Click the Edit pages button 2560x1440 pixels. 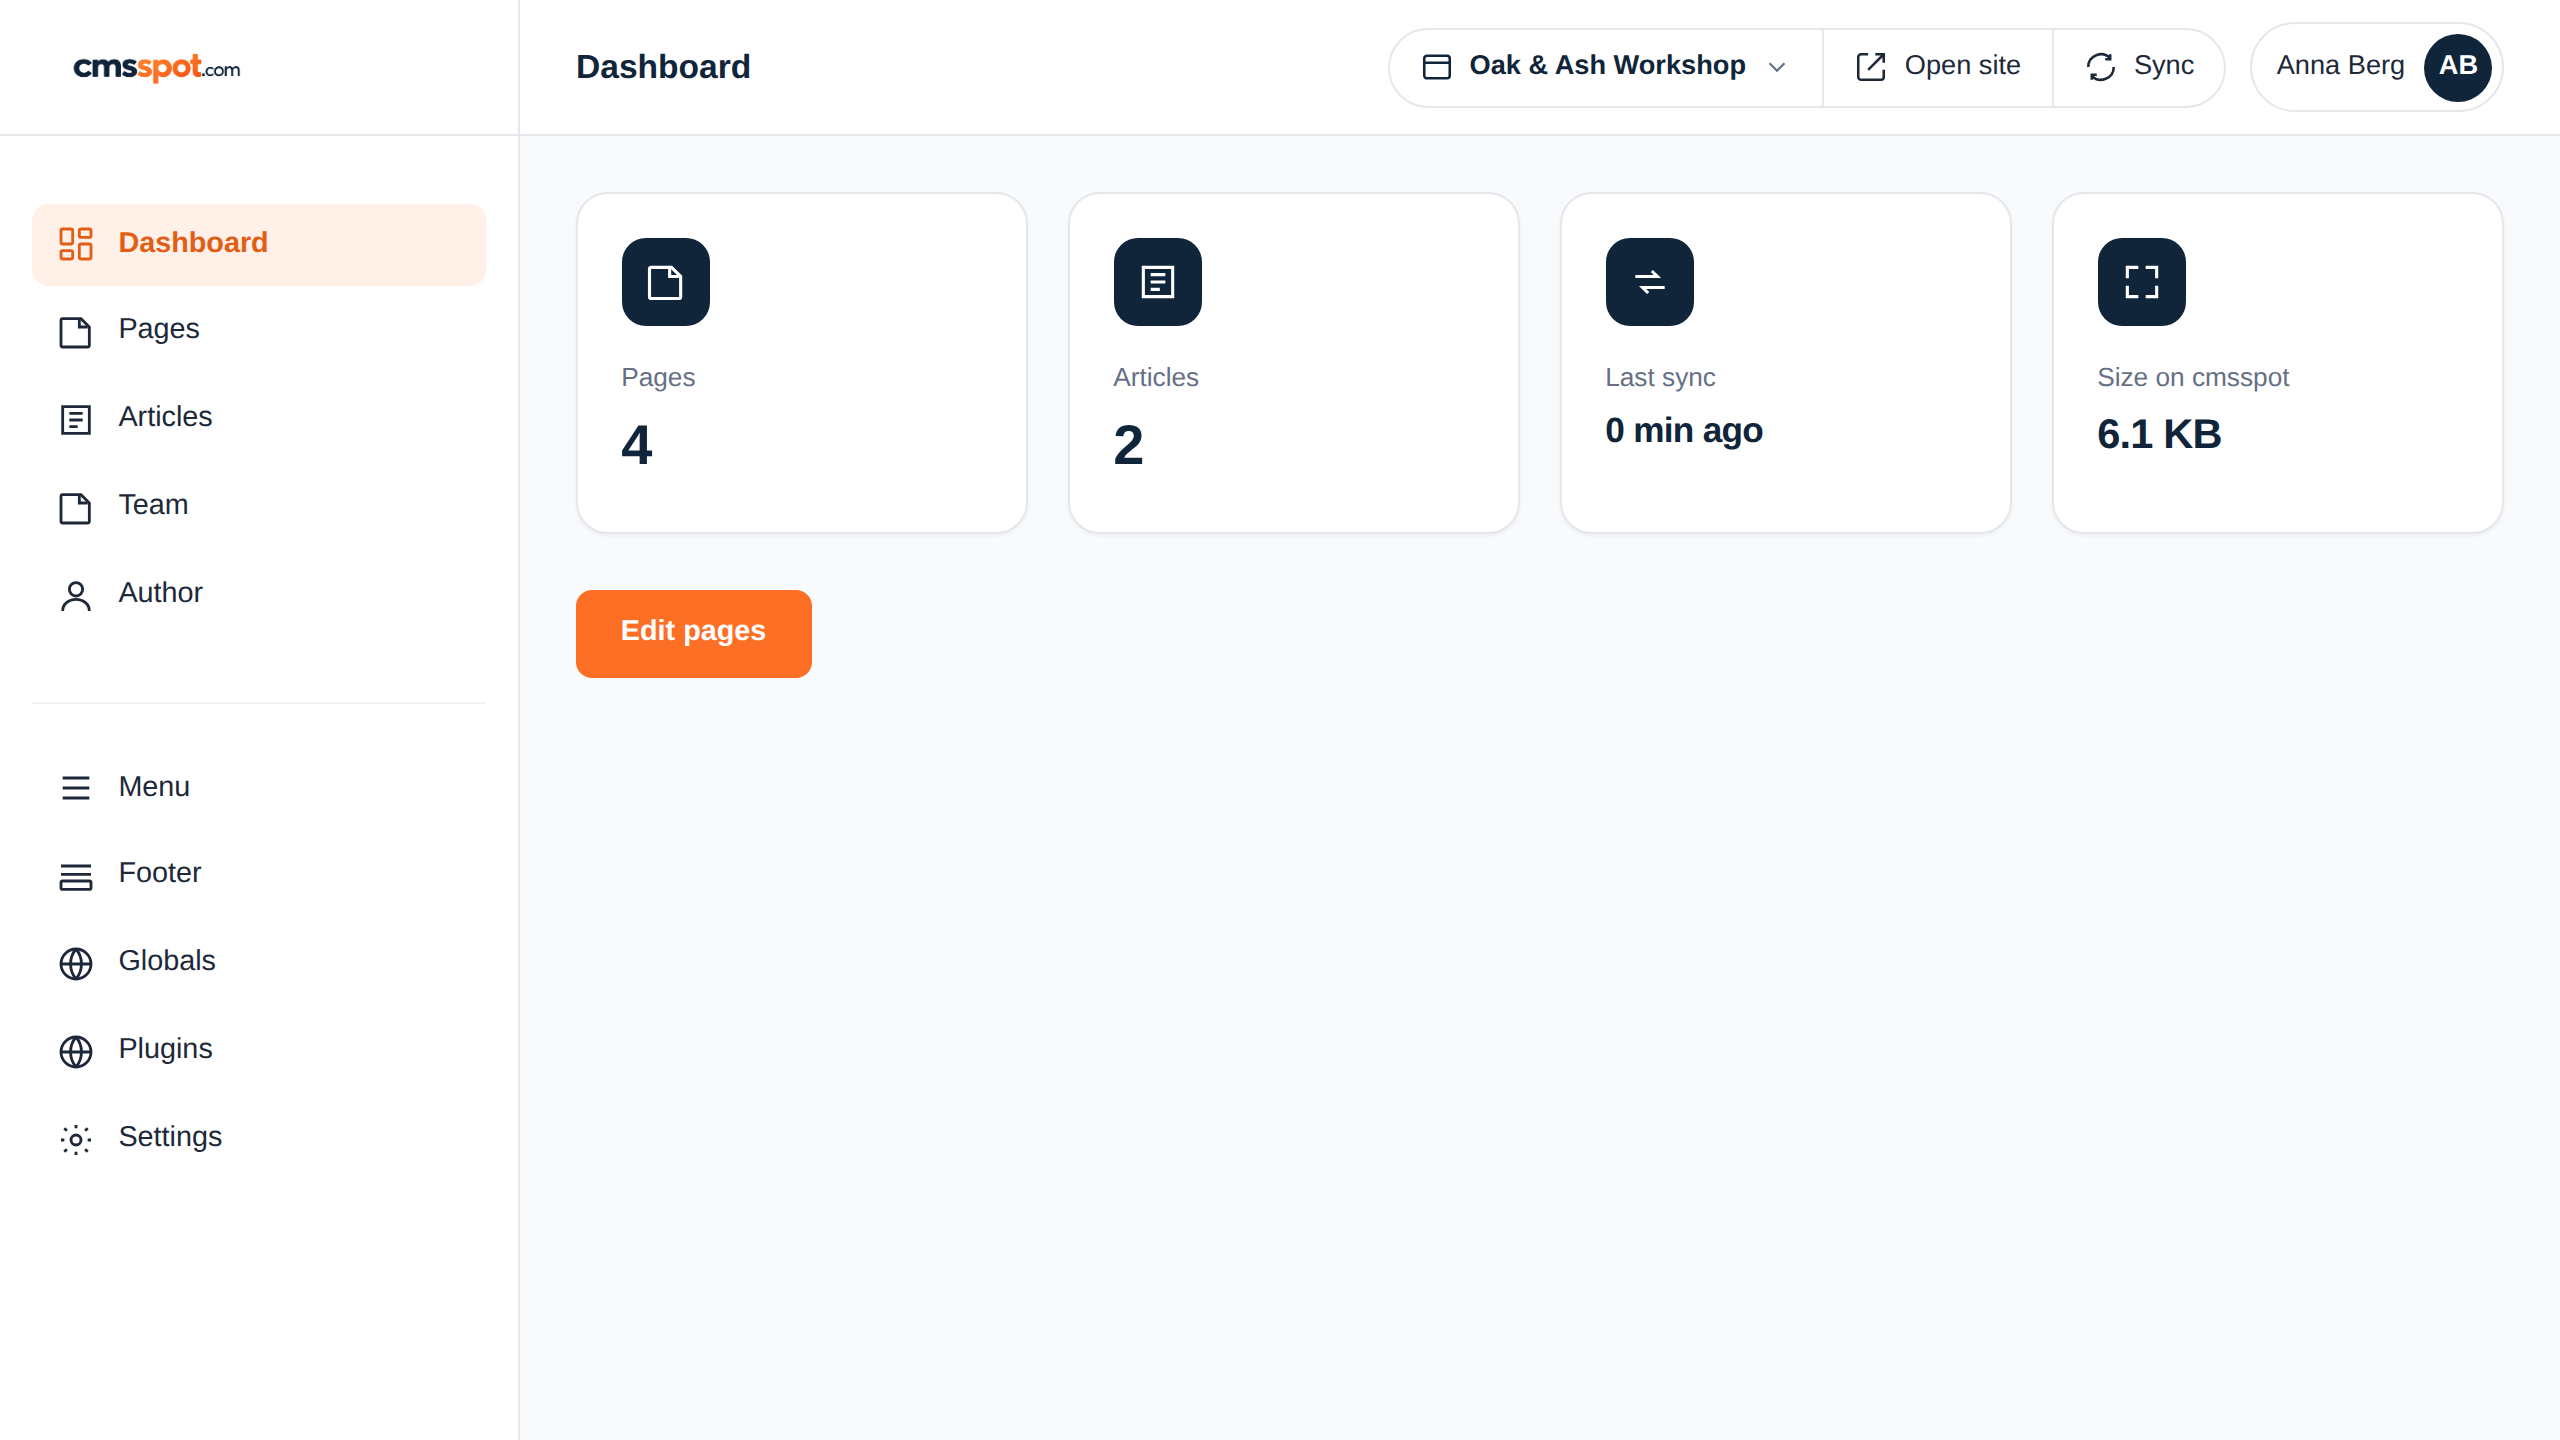(x=694, y=633)
